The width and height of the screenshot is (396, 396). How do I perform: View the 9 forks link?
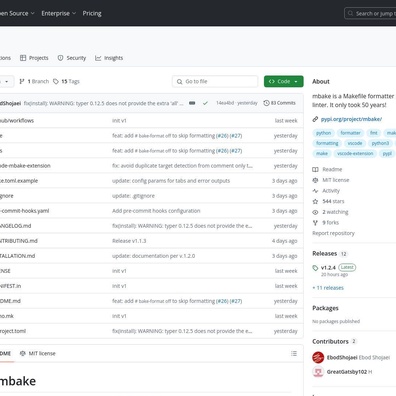click(326, 223)
